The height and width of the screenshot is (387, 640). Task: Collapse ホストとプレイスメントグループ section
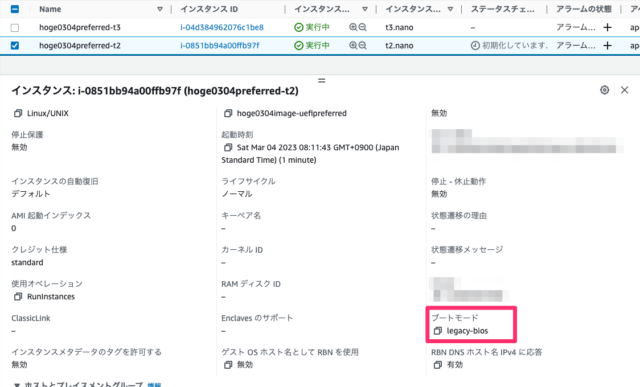click(x=17, y=385)
